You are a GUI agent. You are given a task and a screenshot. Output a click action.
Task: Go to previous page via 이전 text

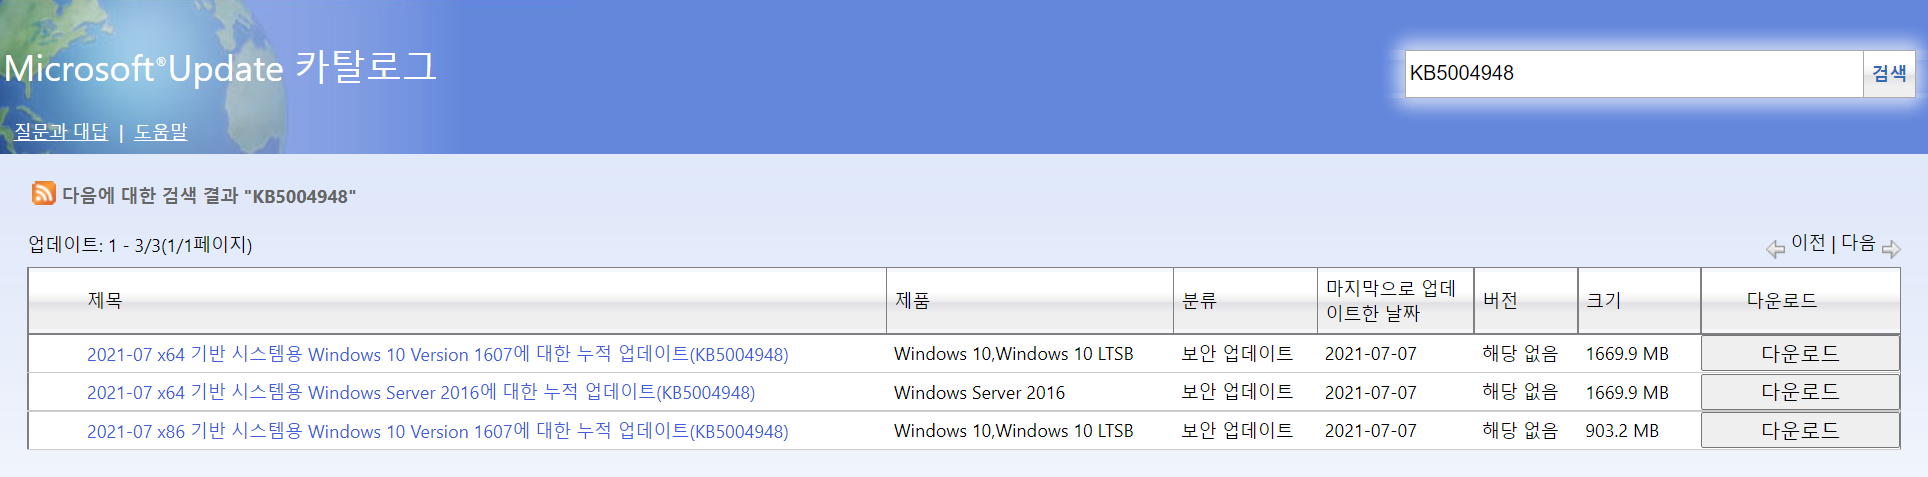1808,243
